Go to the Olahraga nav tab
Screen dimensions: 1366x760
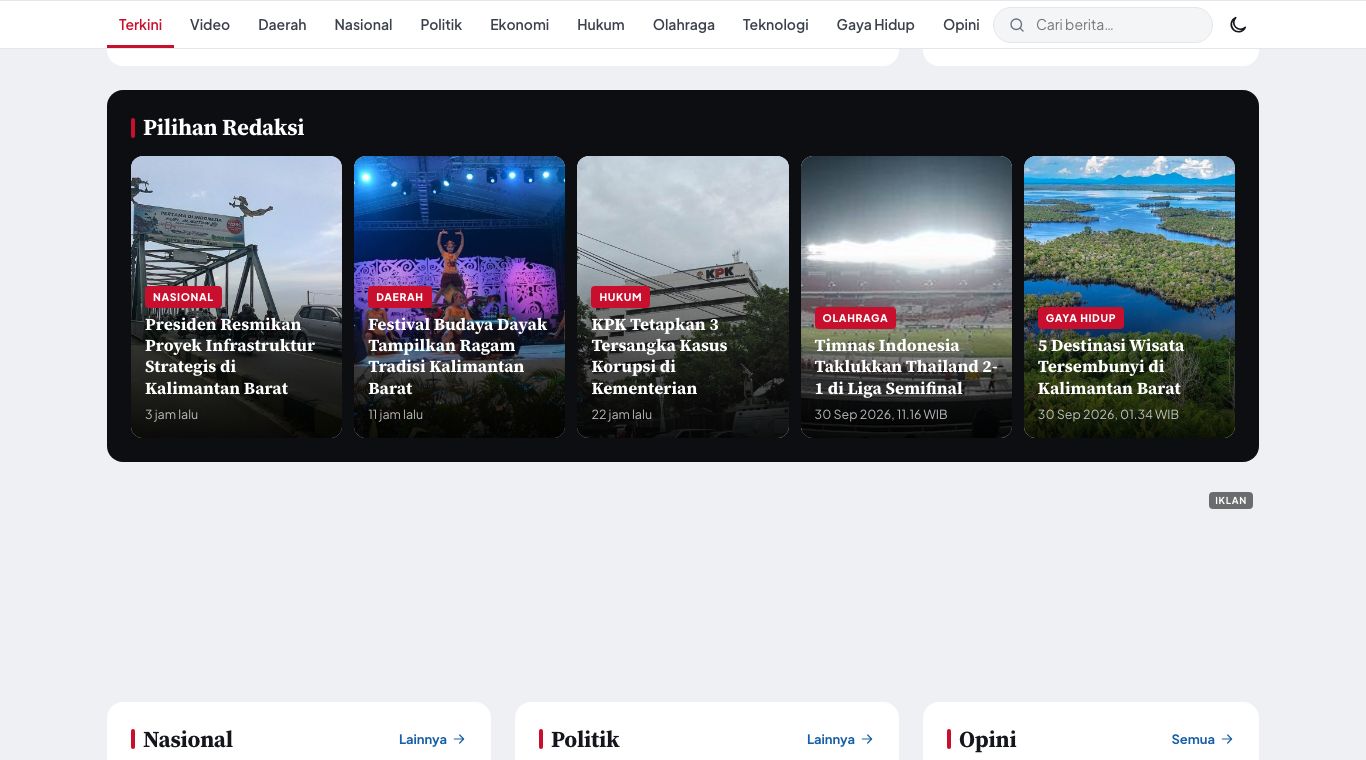click(684, 25)
